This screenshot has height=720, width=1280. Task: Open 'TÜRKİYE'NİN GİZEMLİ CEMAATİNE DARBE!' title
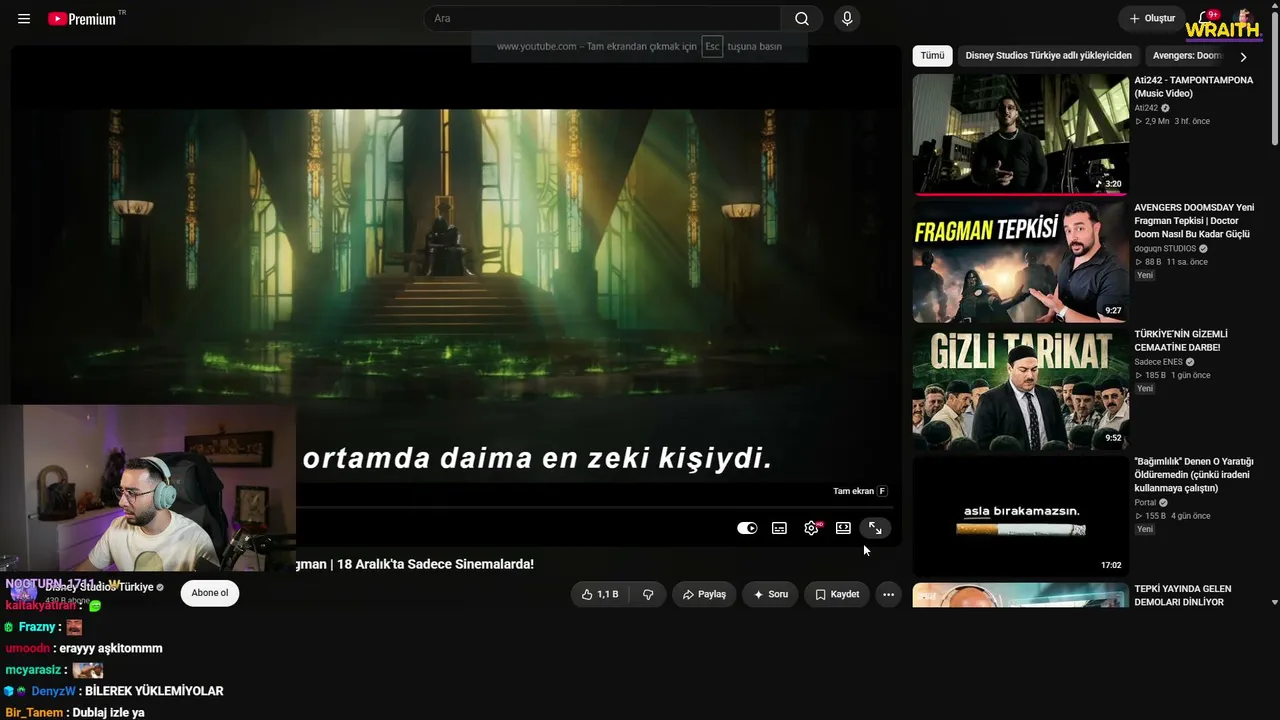[x=1181, y=341]
